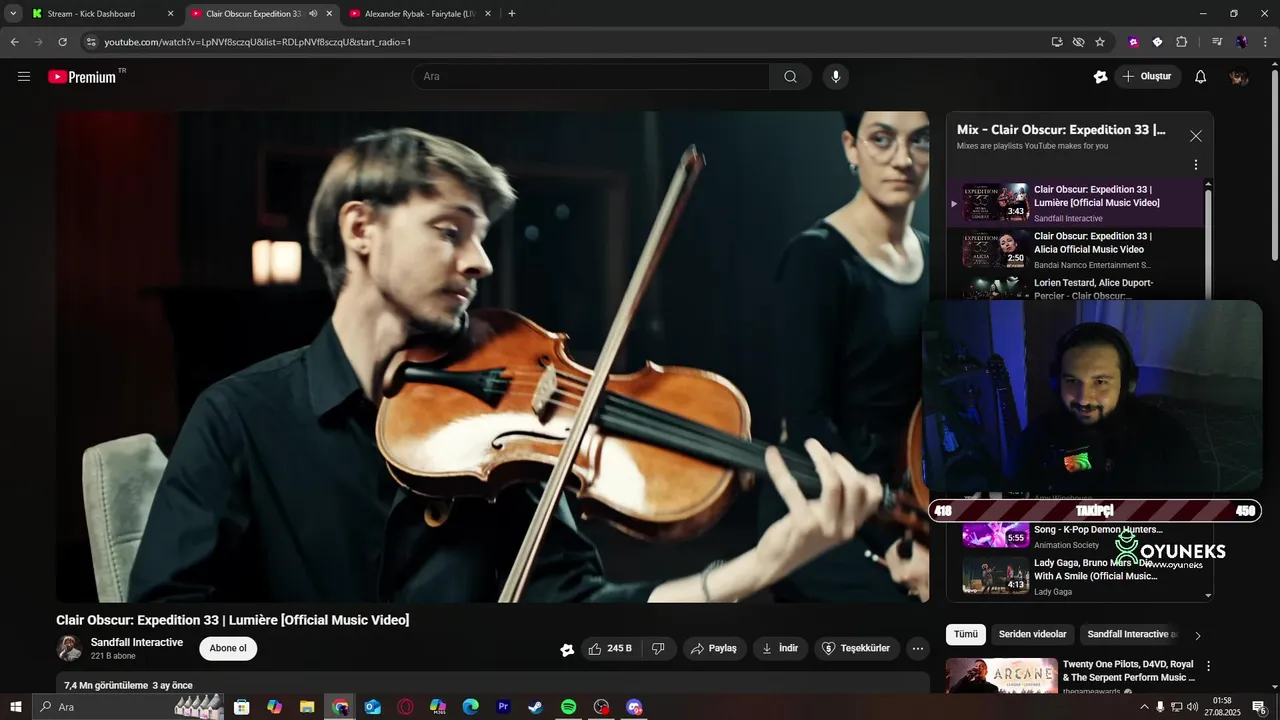Open the Chrome three-dot menu
This screenshot has width=1280, height=720.
(1265, 42)
